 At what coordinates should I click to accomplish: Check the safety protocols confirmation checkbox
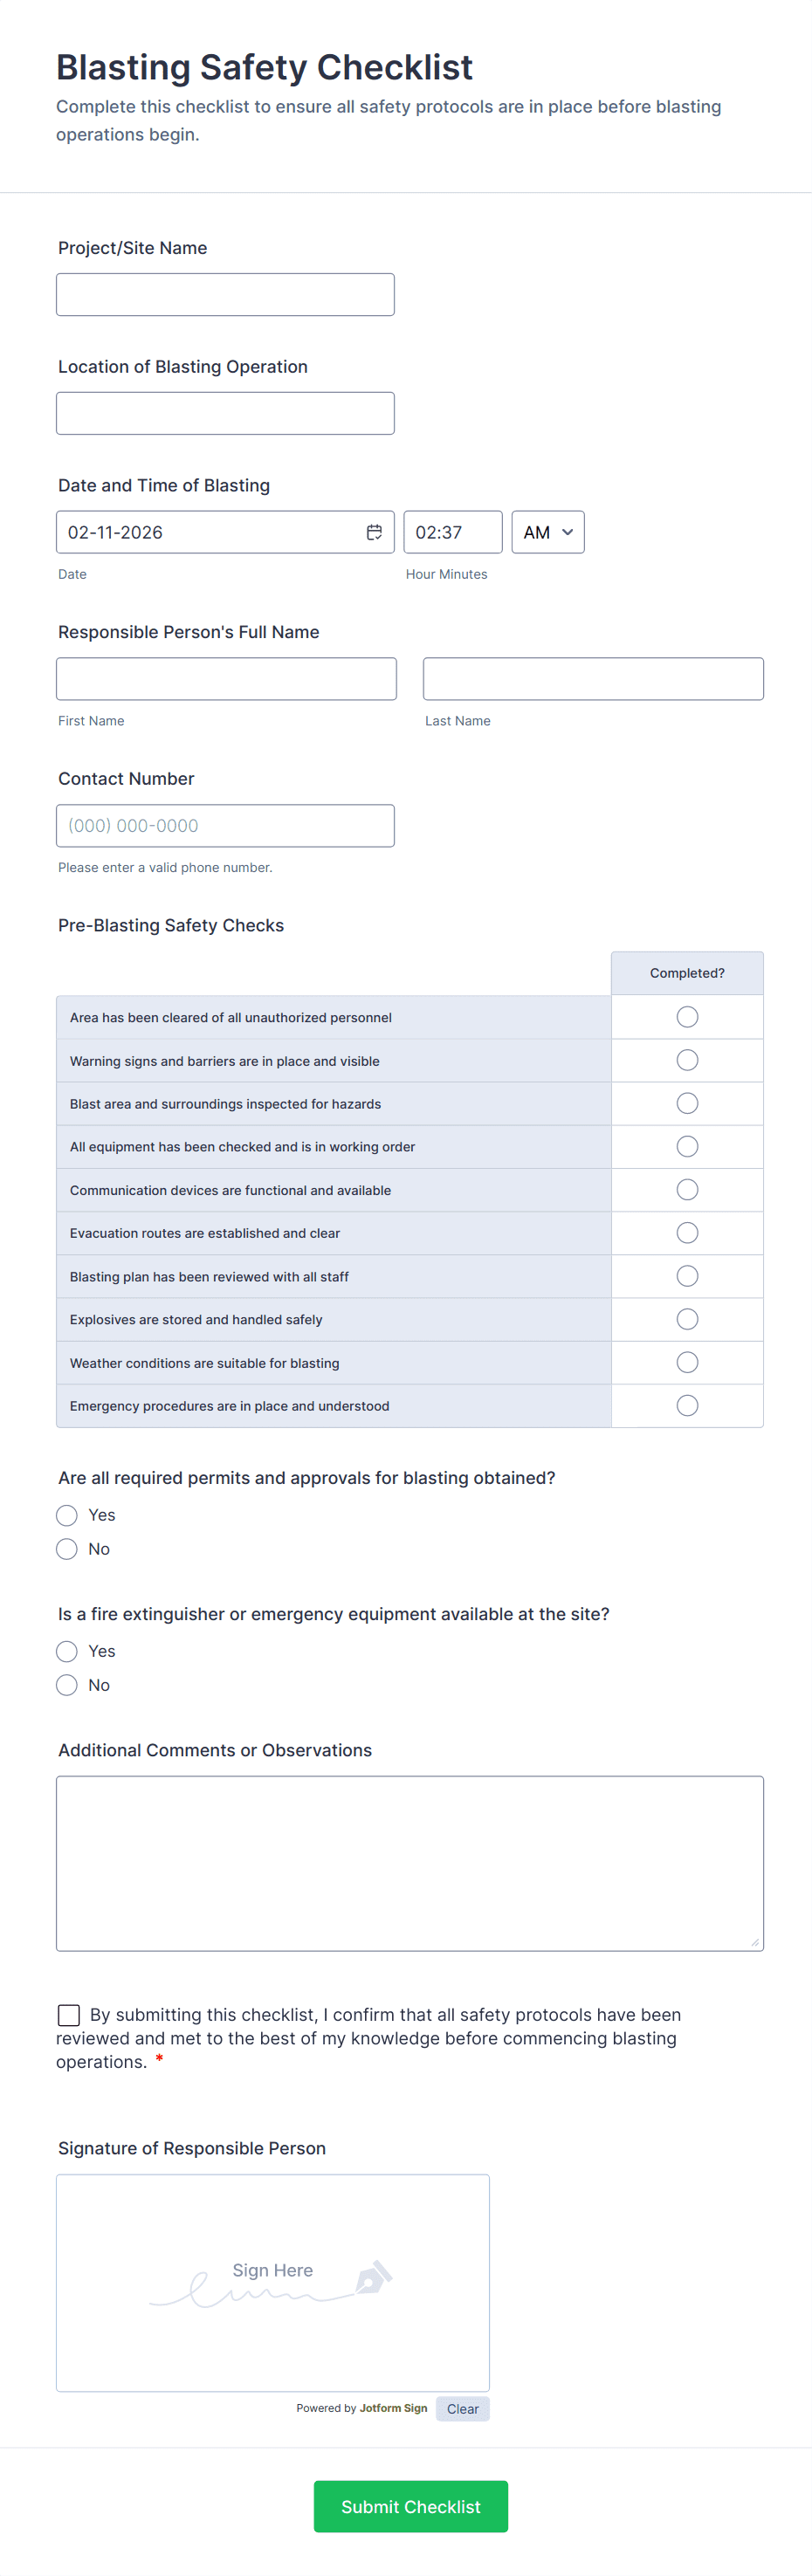[69, 2014]
